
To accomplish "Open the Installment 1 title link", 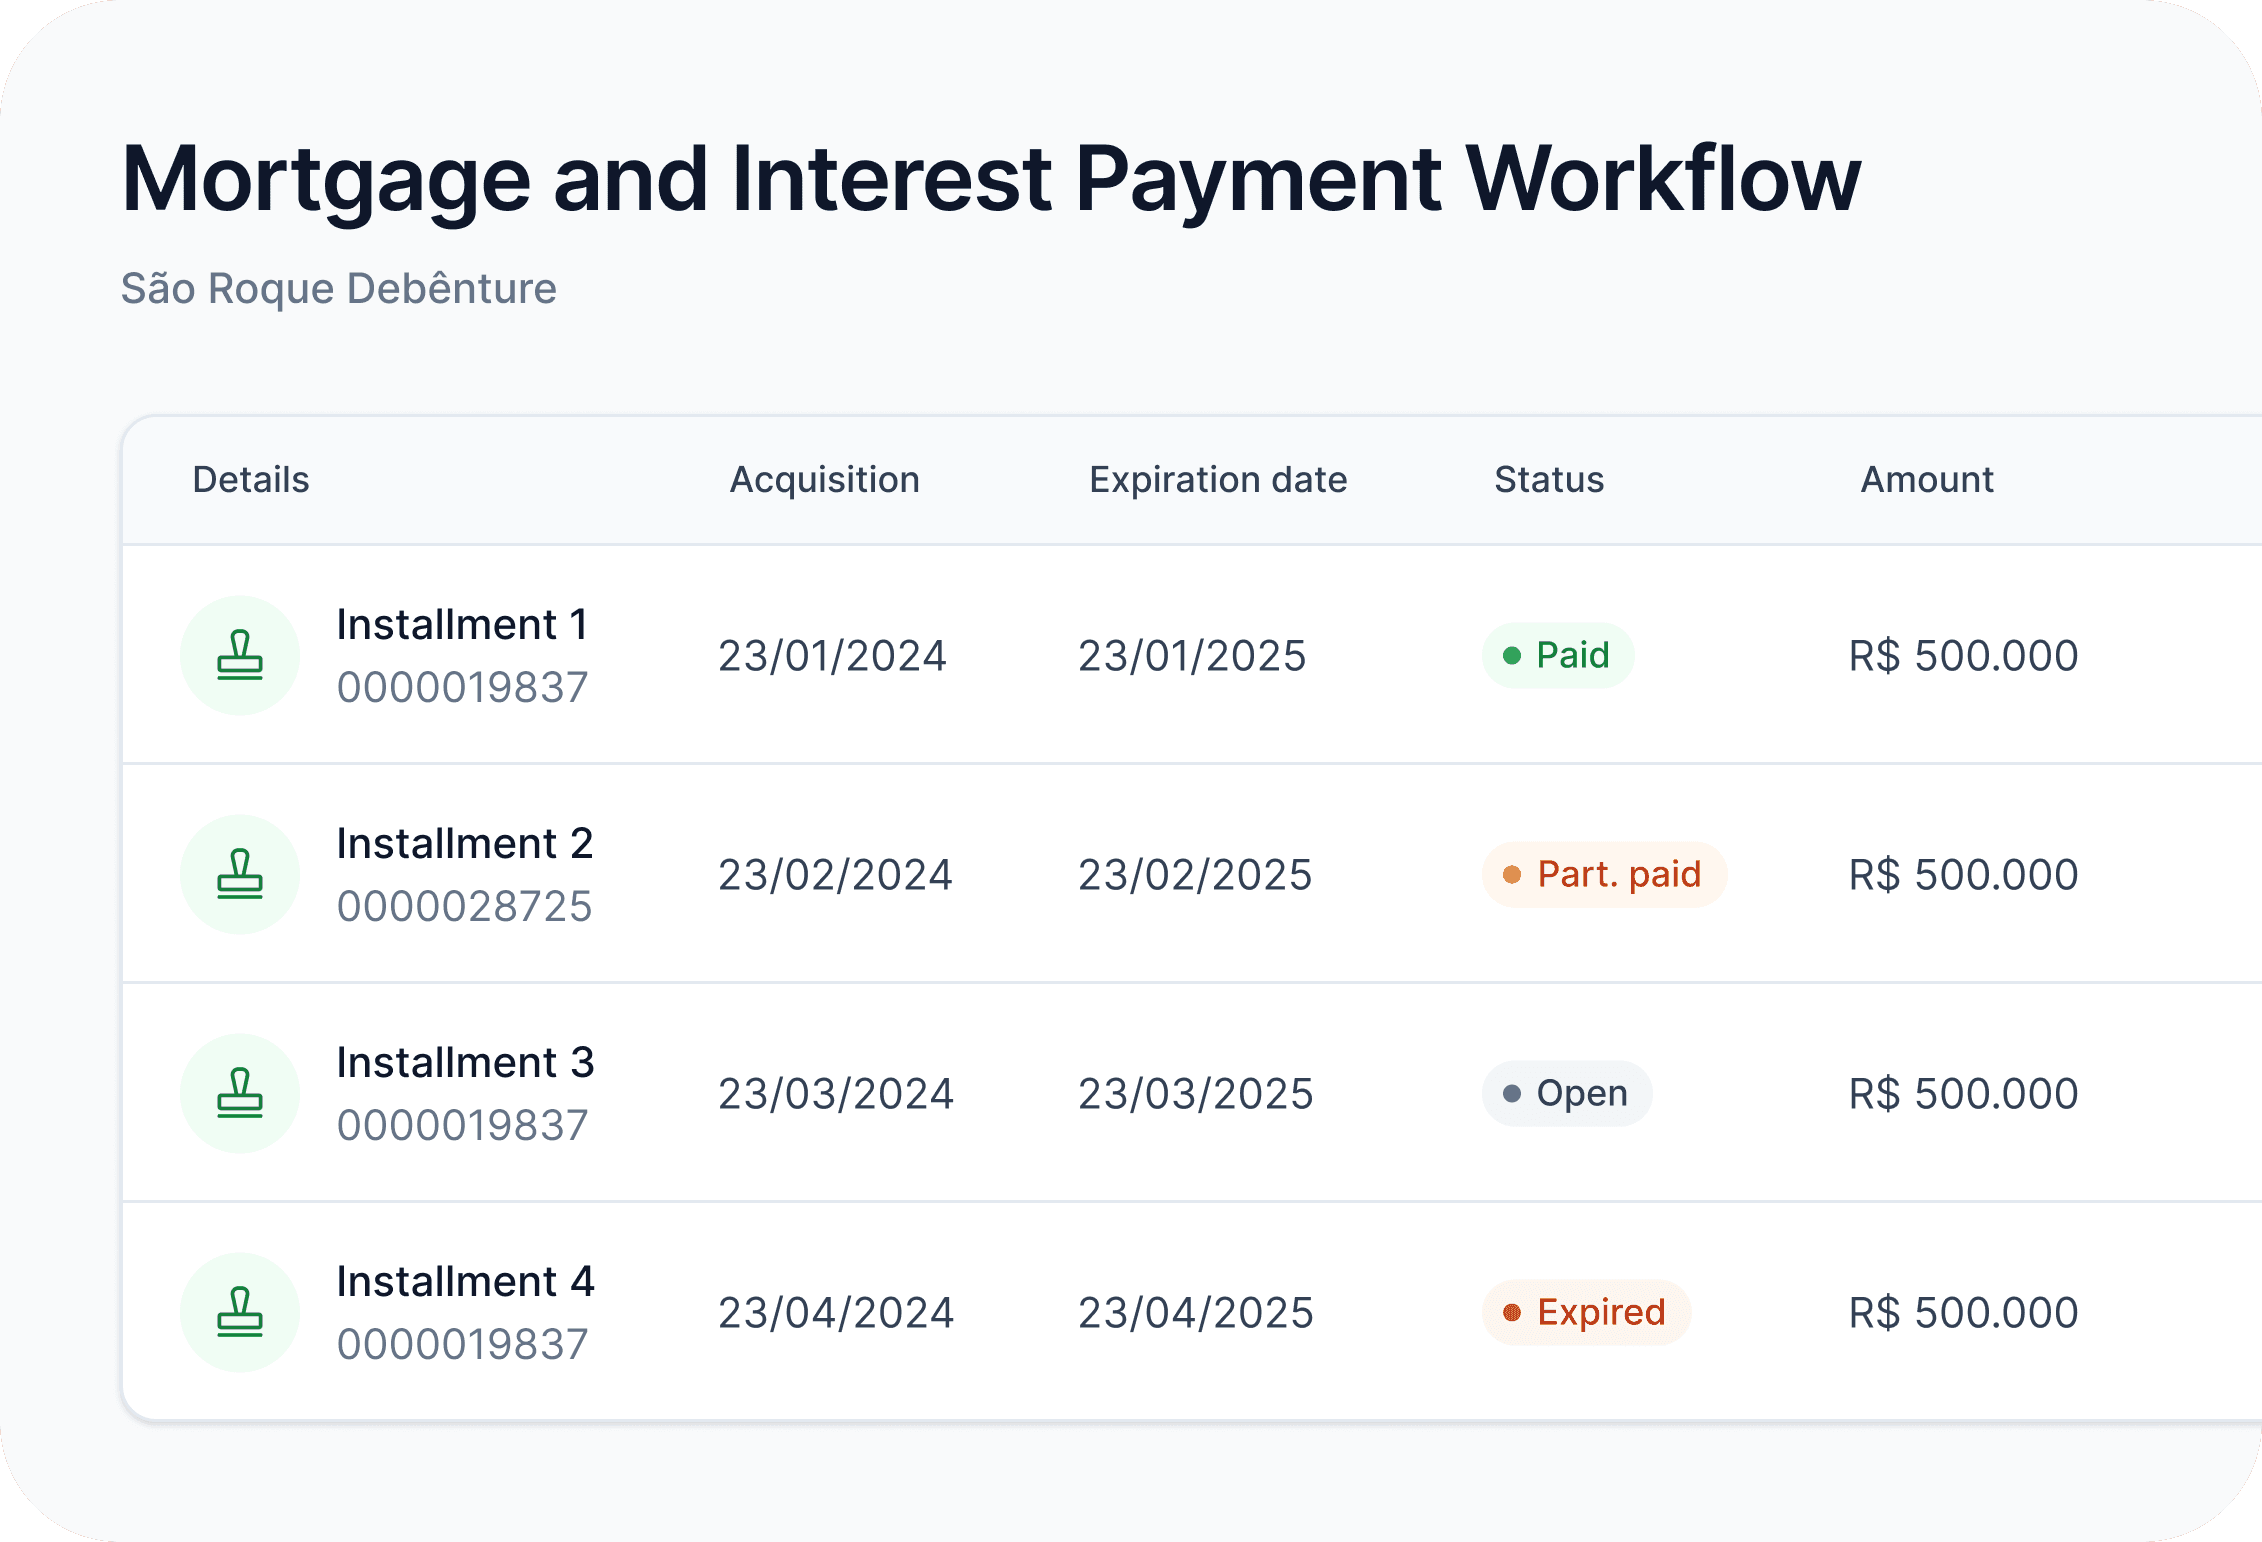I will point(462,625).
